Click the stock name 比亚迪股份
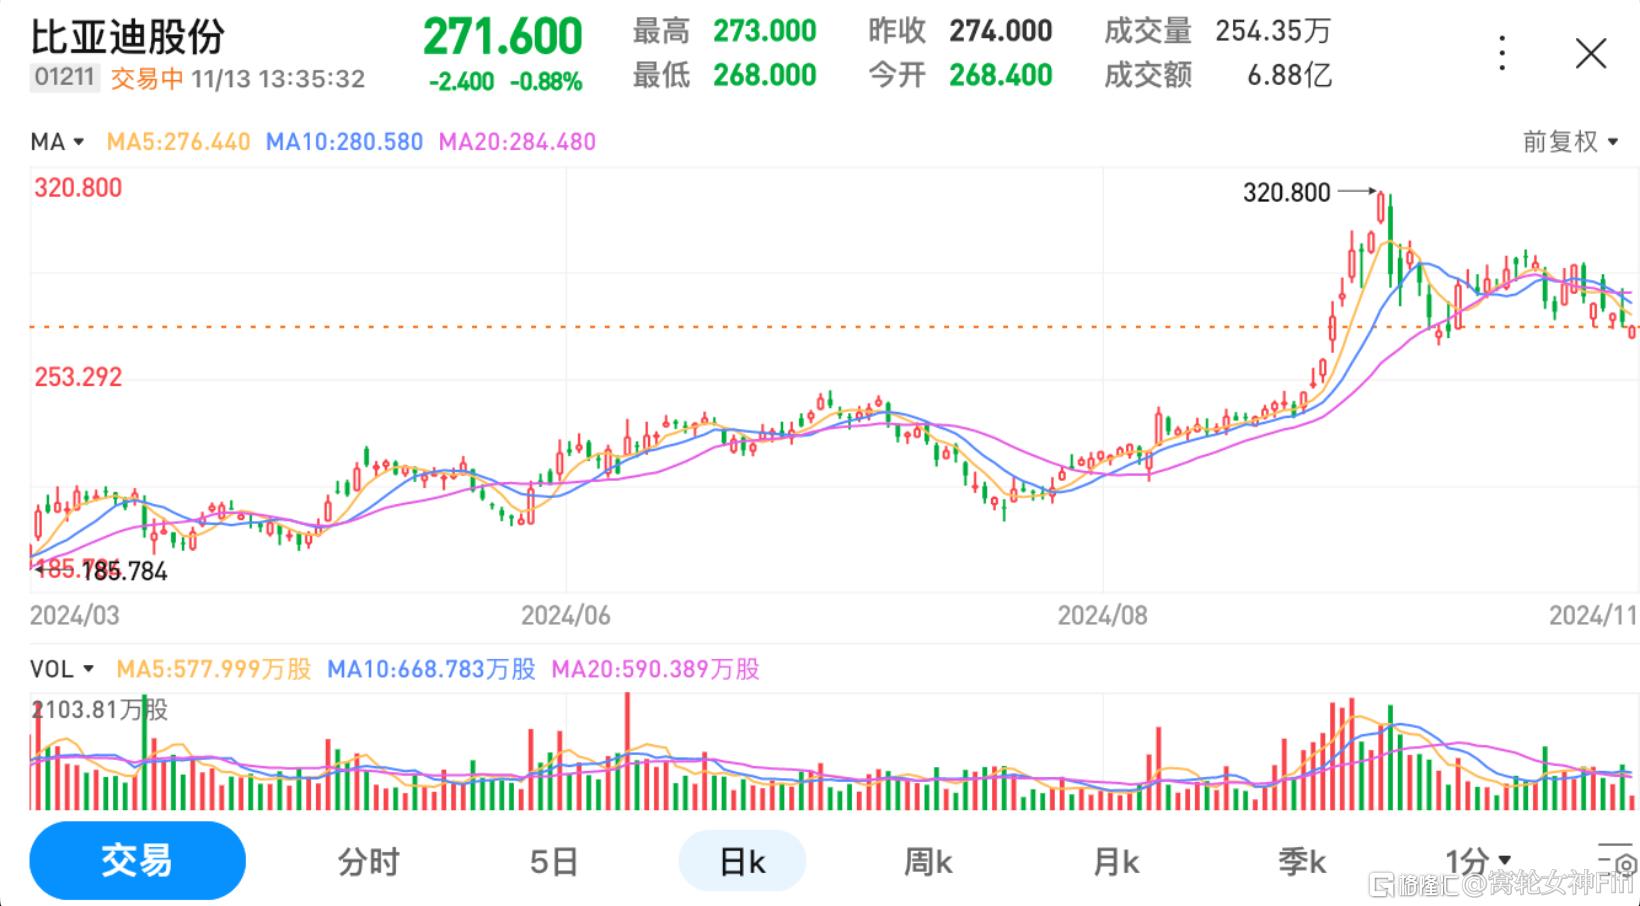1640x906 pixels. (x=127, y=36)
